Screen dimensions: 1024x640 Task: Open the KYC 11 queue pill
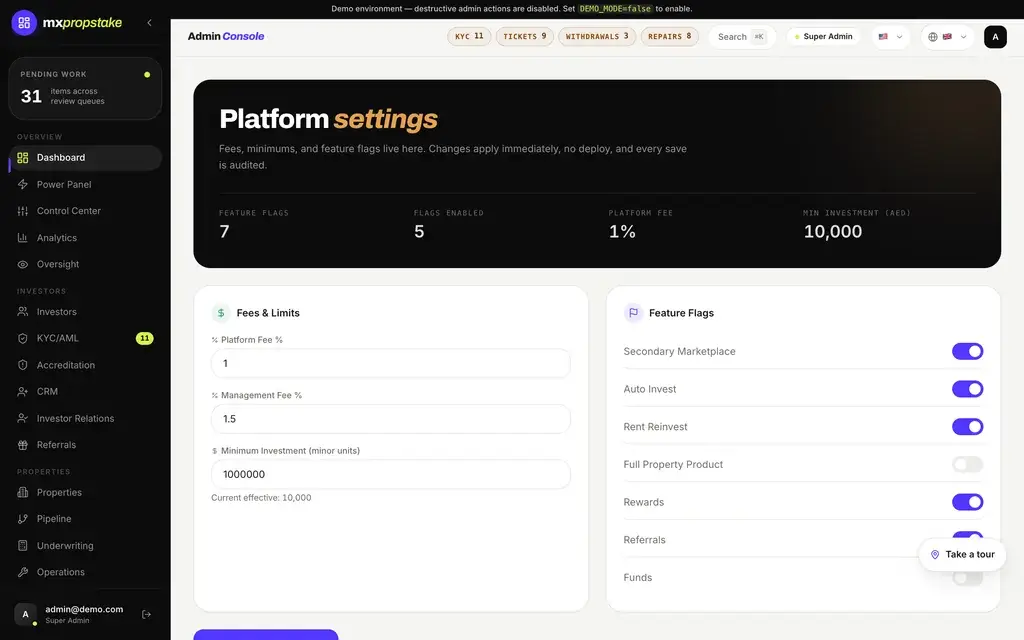(x=469, y=37)
